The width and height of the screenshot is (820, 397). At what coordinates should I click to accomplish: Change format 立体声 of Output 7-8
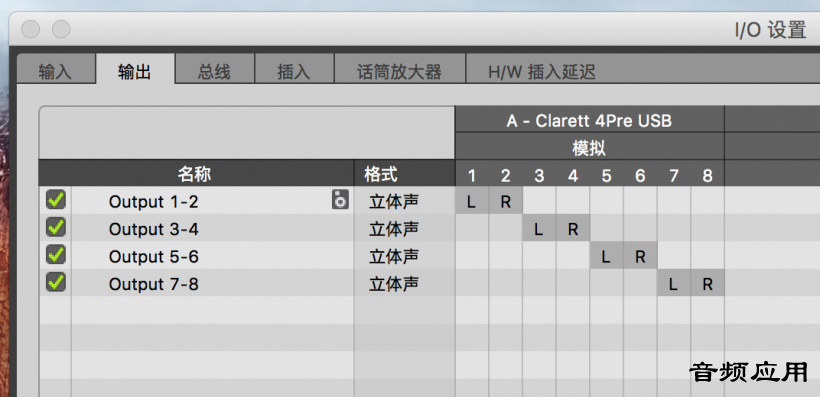click(x=394, y=284)
